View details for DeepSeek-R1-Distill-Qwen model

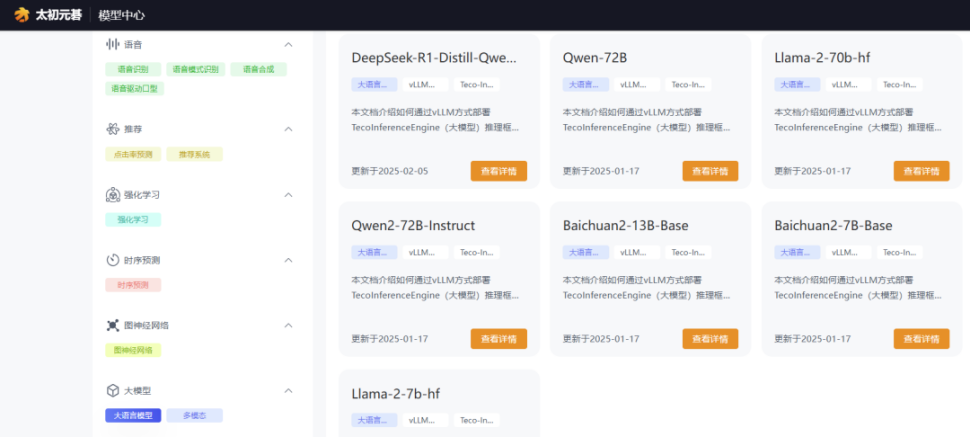click(x=498, y=171)
